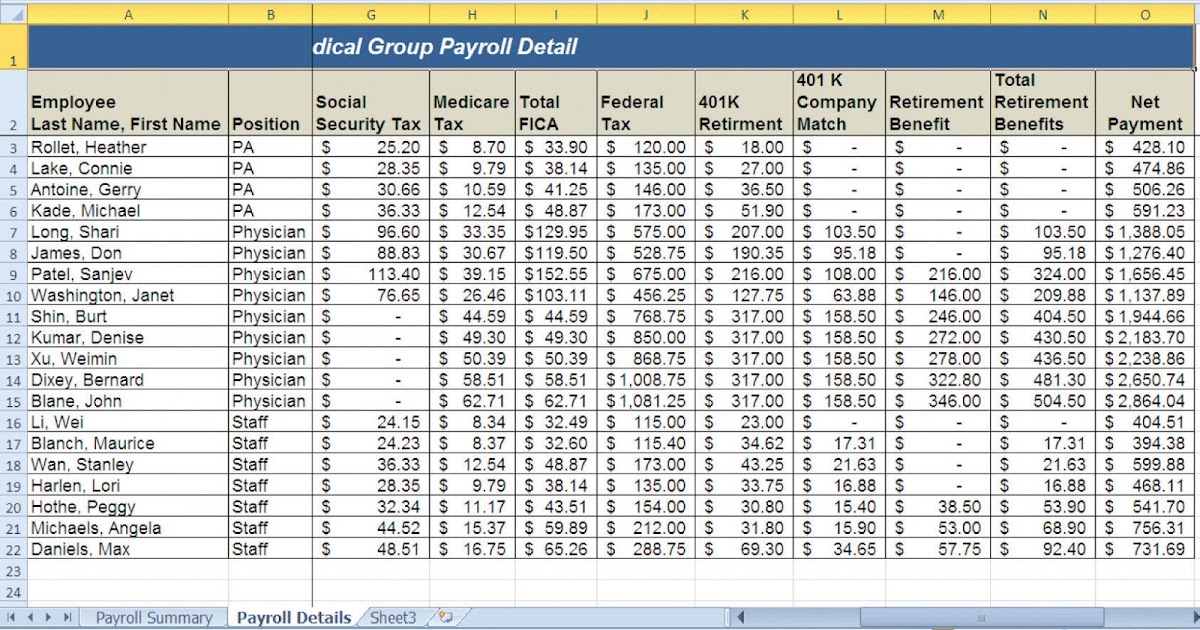Select the cell containing Rollet, Heather
Image resolution: width=1200 pixels, height=630 pixels.
pyautogui.click(x=128, y=146)
